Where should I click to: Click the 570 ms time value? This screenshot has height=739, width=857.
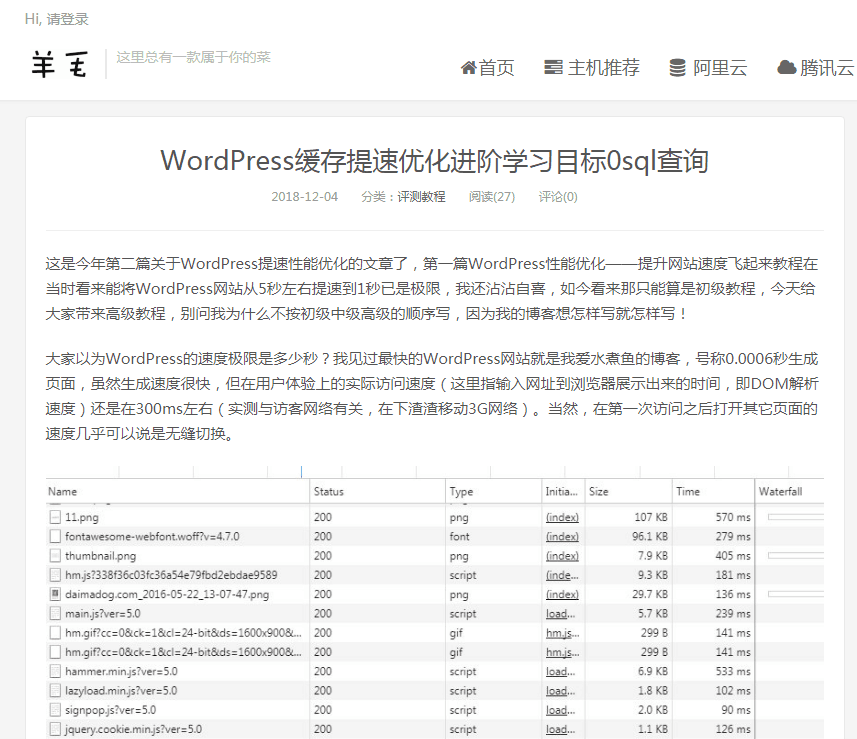tap(733, 517)
